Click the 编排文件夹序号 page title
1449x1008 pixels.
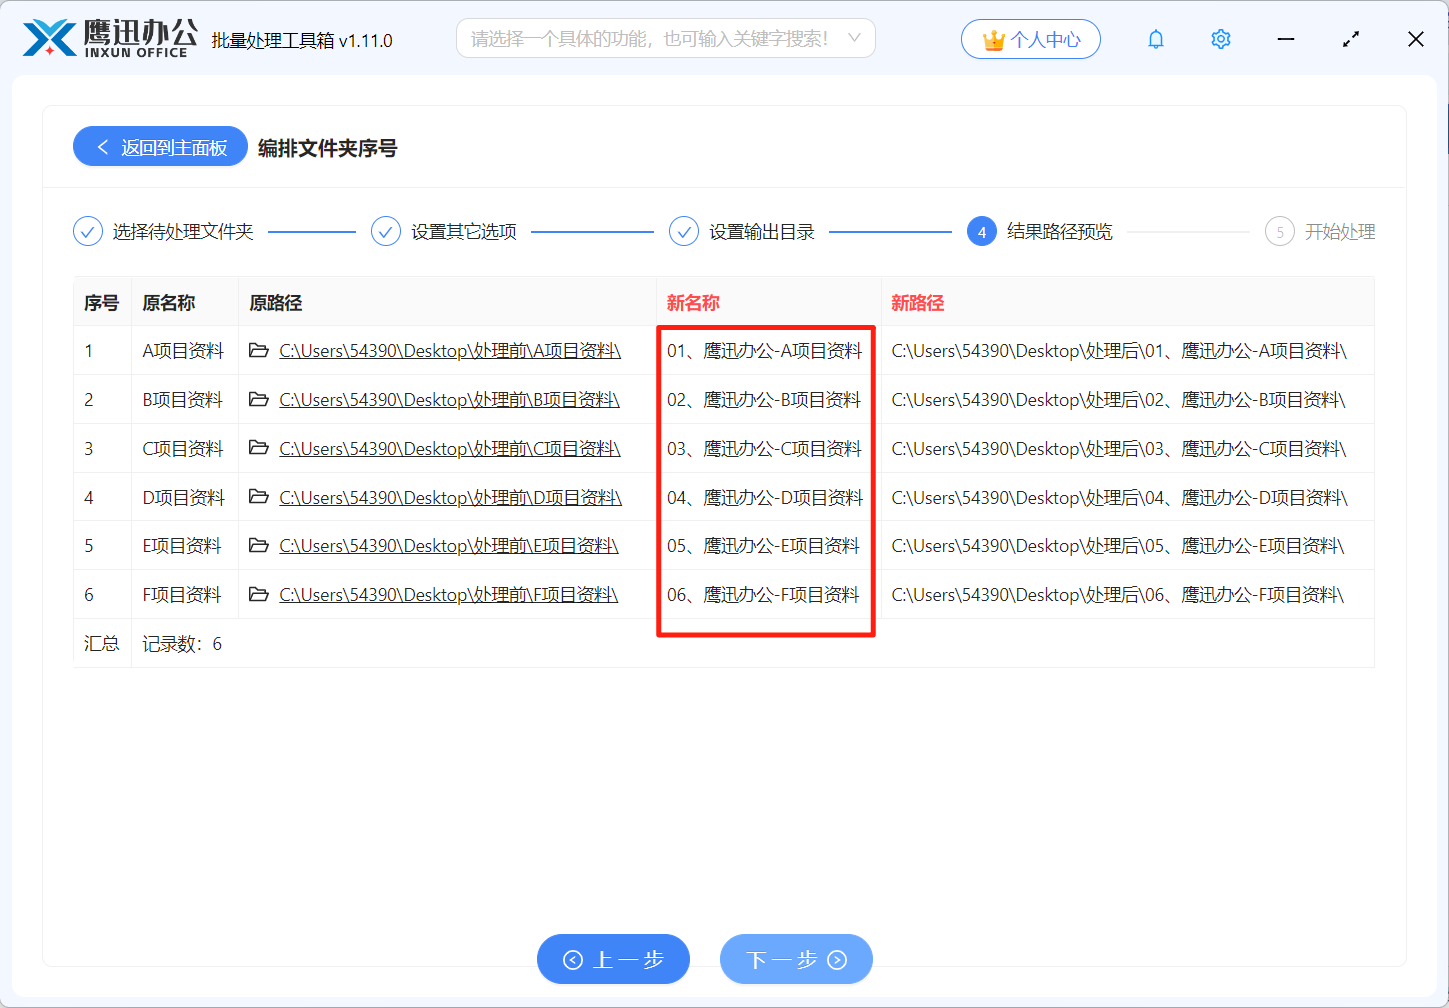point(328,148)
